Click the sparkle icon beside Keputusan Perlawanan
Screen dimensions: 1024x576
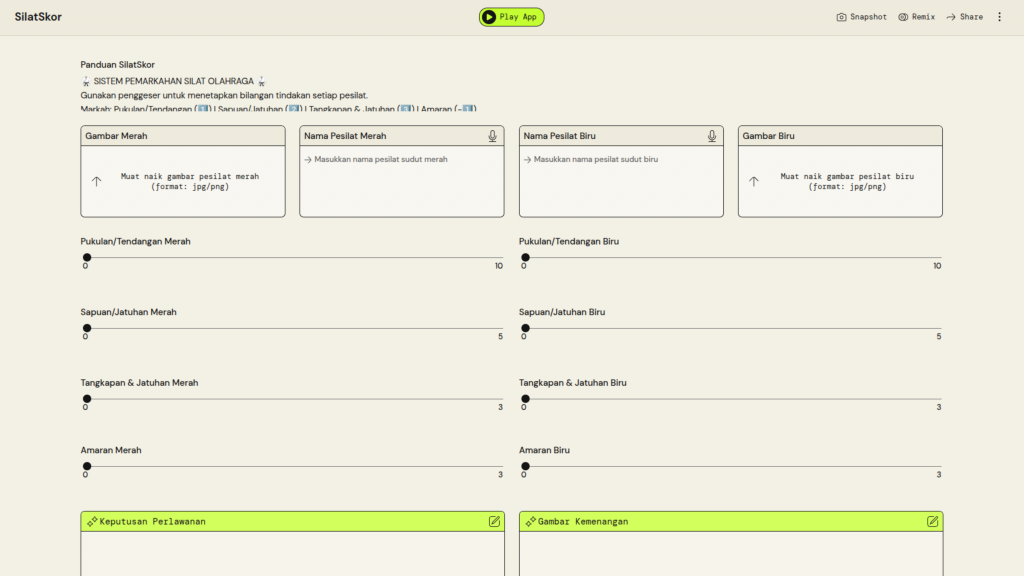click(x=92, y=521)
